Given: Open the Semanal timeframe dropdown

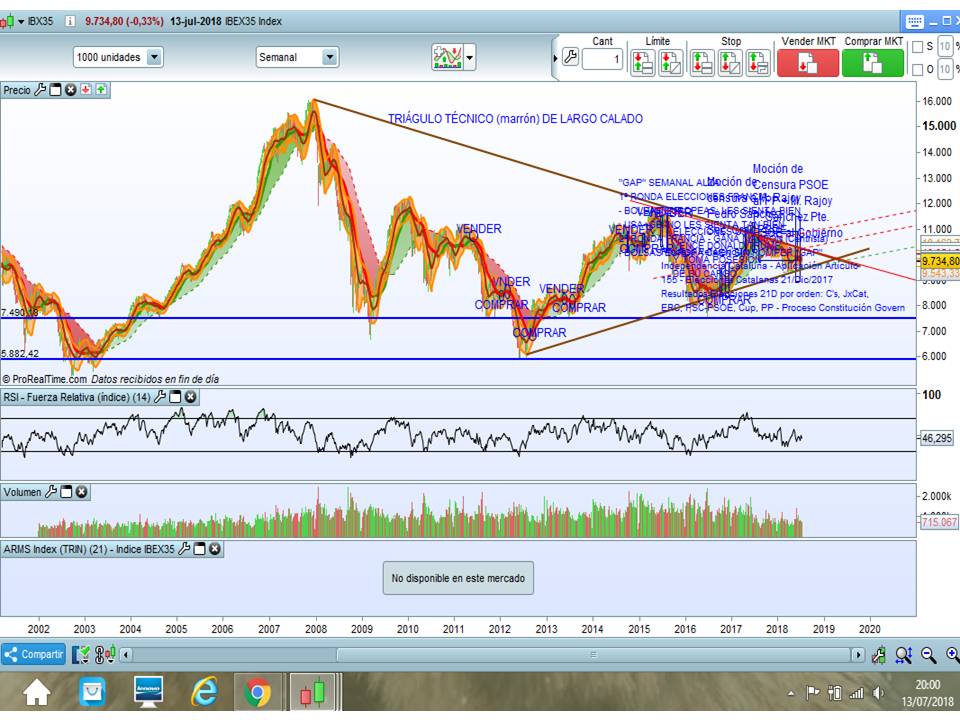Looking at the screenshot, I should click(x=330, y=57).
